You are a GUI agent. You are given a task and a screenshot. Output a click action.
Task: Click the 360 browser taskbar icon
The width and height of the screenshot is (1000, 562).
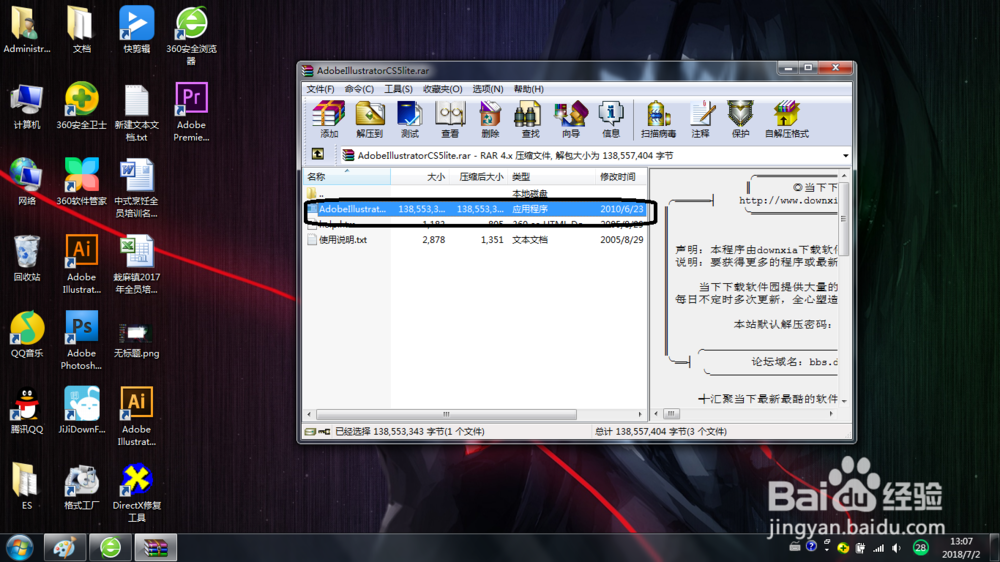110,548
